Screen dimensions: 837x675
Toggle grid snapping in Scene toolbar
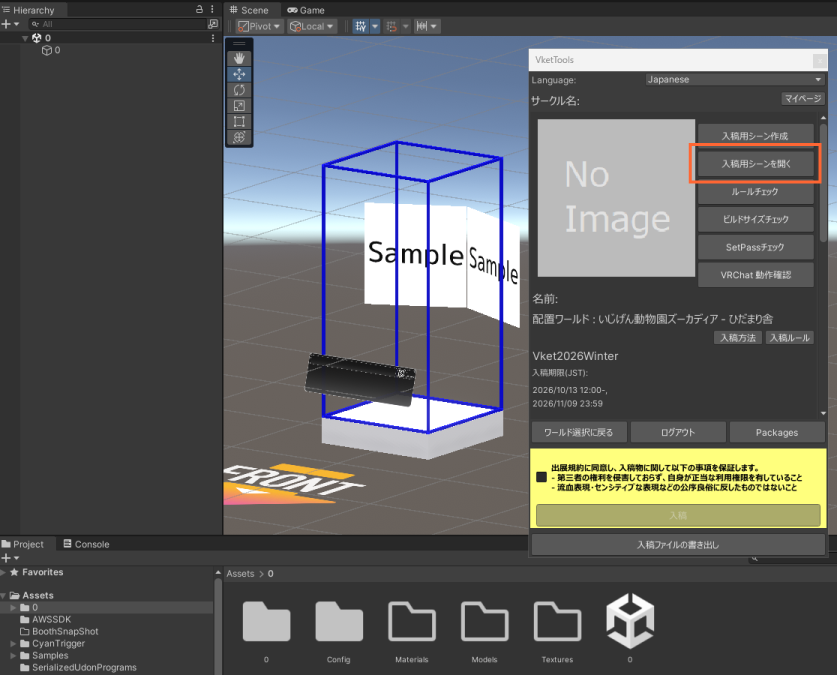361,26
